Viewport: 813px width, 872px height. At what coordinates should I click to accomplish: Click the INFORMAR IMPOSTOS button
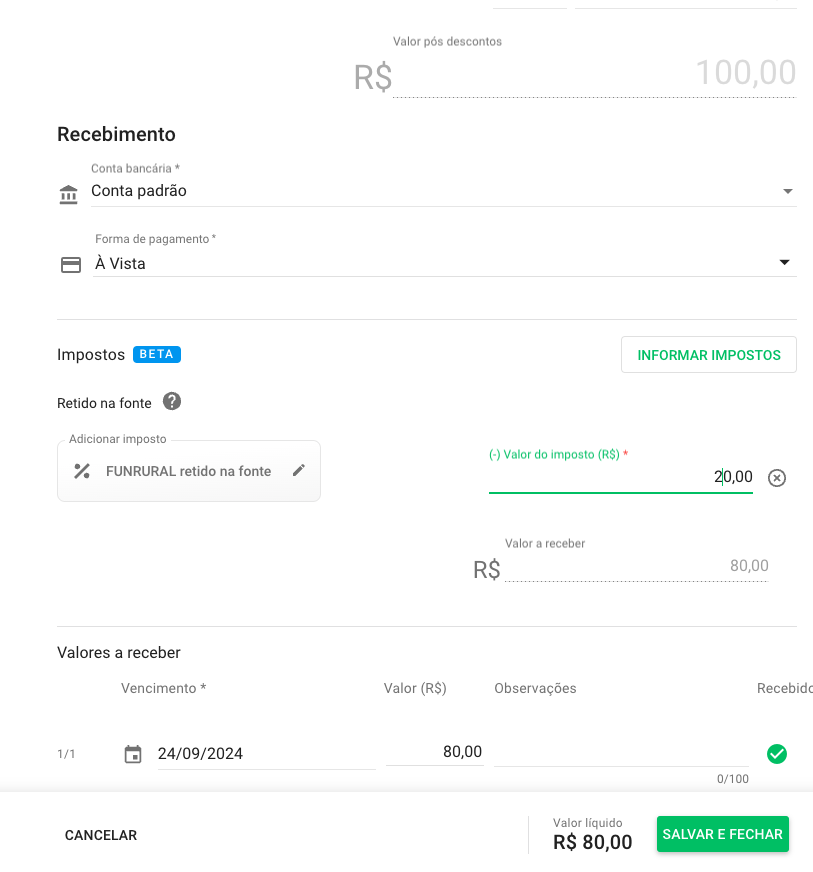708,355
